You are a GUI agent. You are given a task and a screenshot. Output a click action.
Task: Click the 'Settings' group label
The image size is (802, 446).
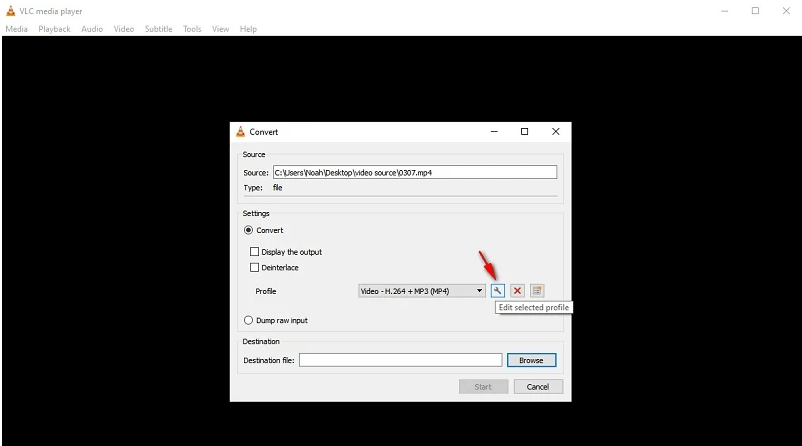pos(256,213)
